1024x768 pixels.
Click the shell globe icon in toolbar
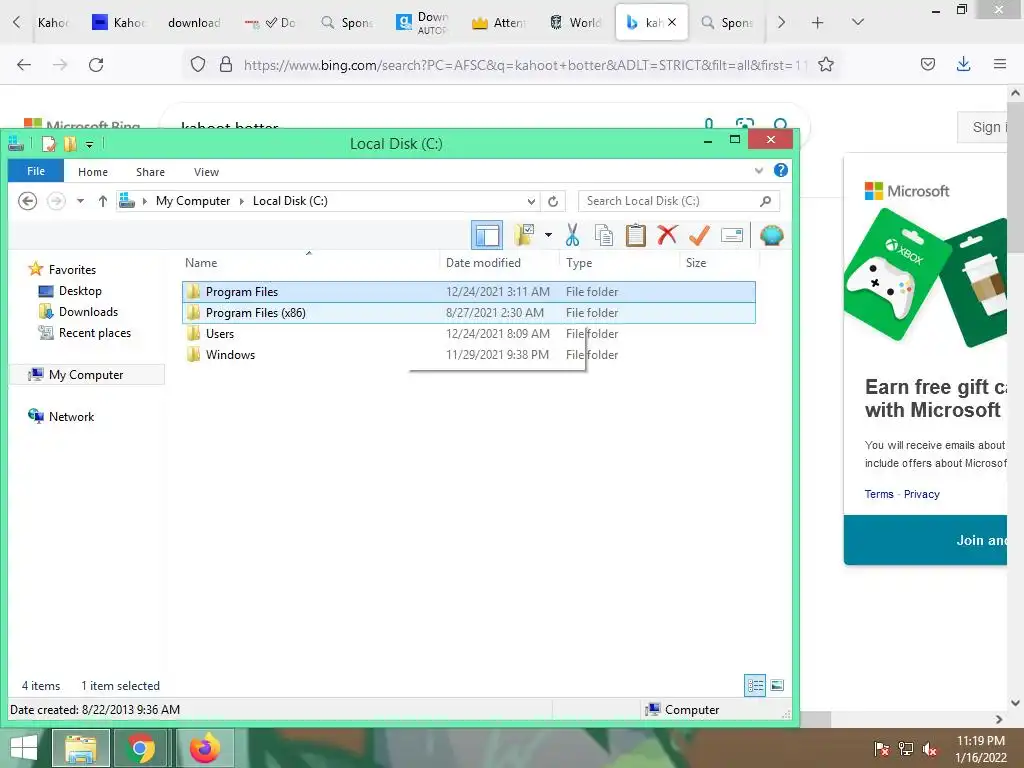pos(771,235)
